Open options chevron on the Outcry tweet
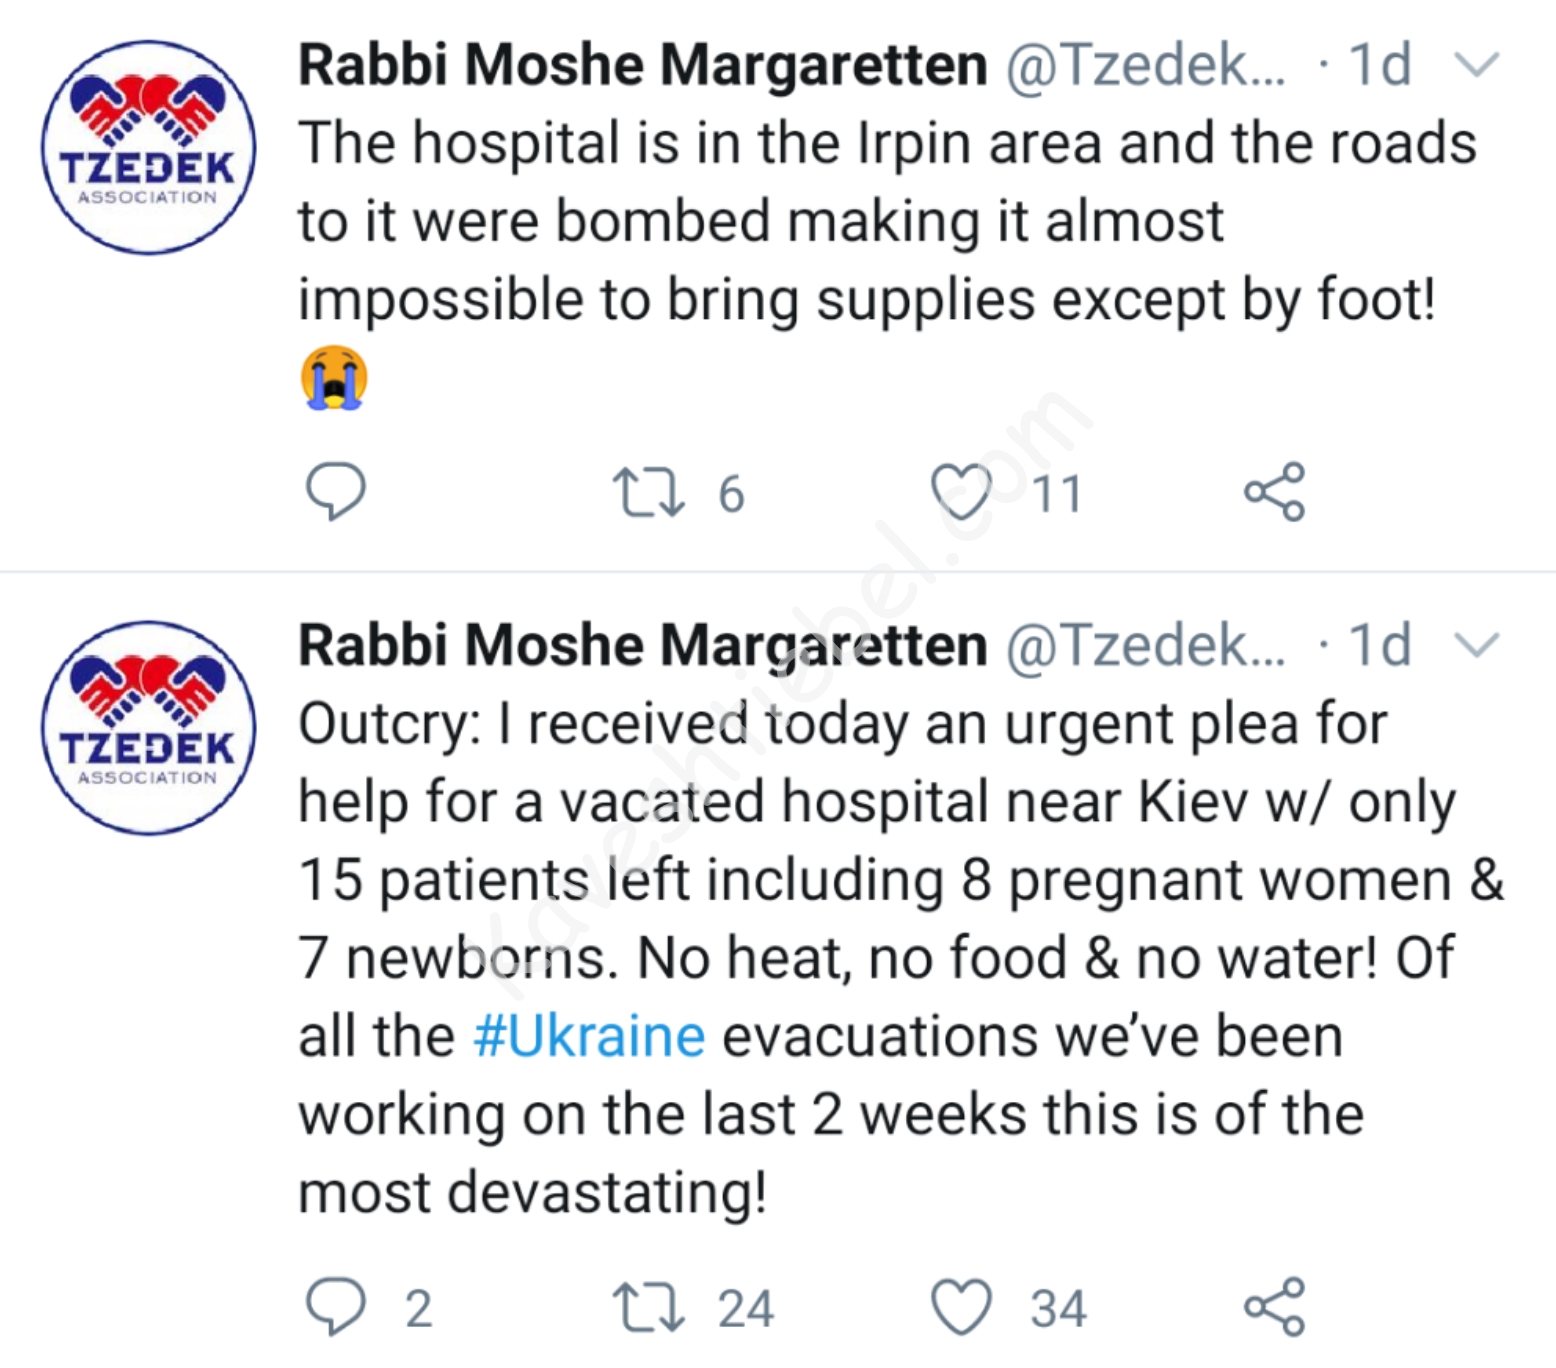Screen dimensions: 1556x1368 coord(1476,645)
